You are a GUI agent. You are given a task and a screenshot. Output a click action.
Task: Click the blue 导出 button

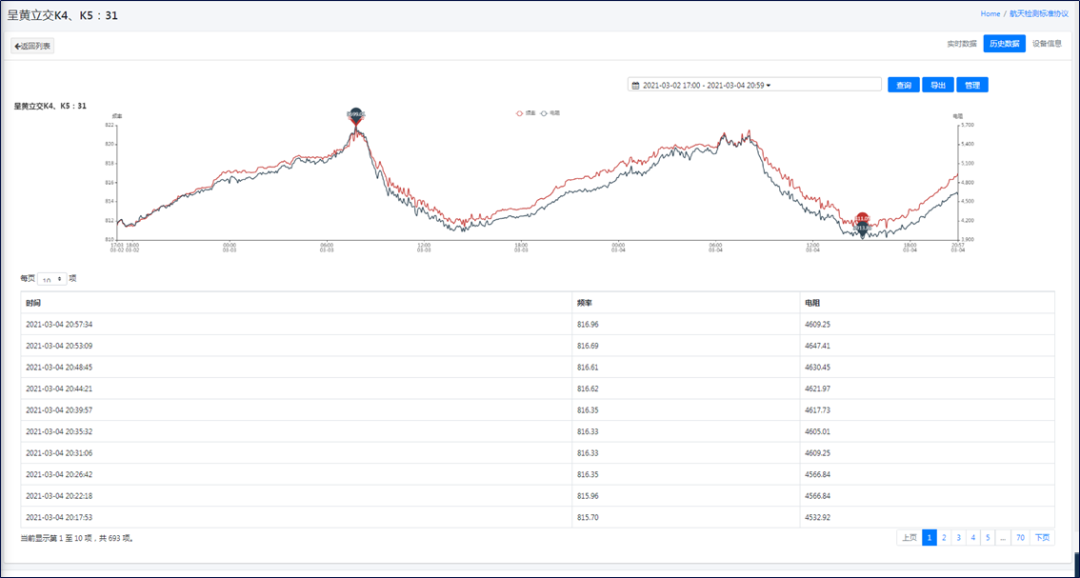(938, 85)
